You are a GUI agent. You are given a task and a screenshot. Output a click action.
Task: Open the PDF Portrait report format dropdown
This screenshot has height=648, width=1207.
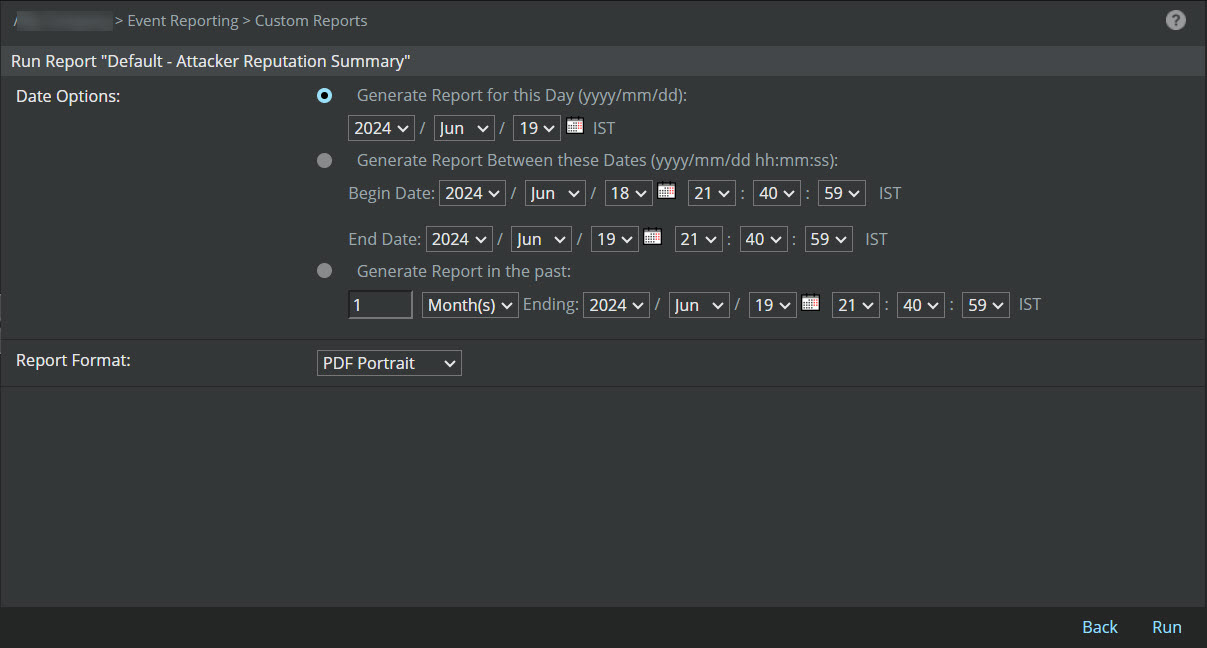coord(389,363)
